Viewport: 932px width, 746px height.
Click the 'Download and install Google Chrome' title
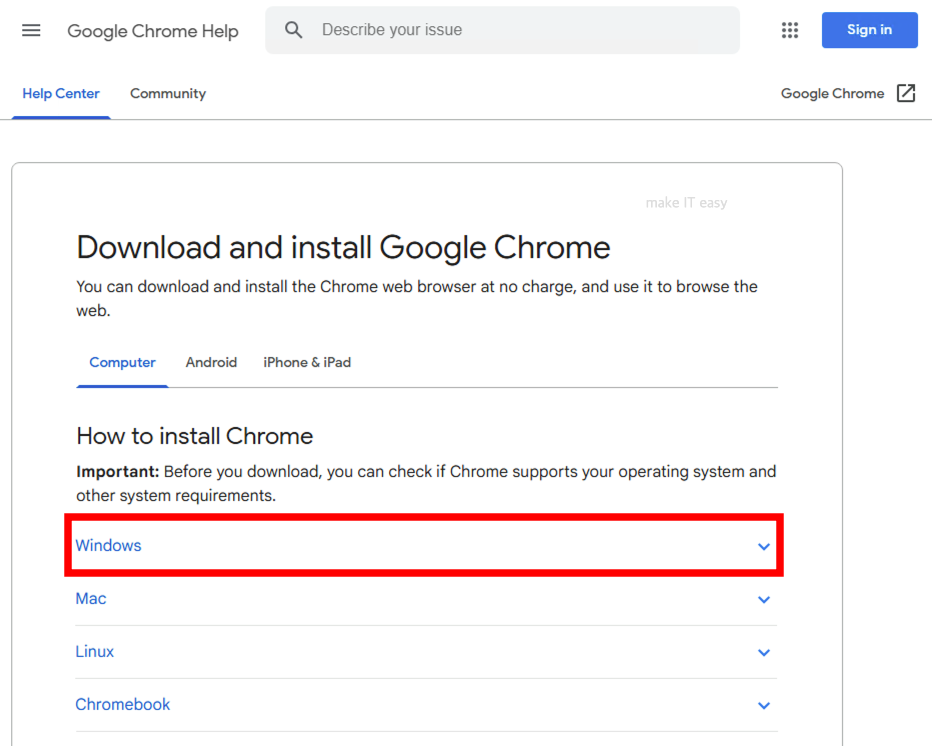[x=343, y=248]
